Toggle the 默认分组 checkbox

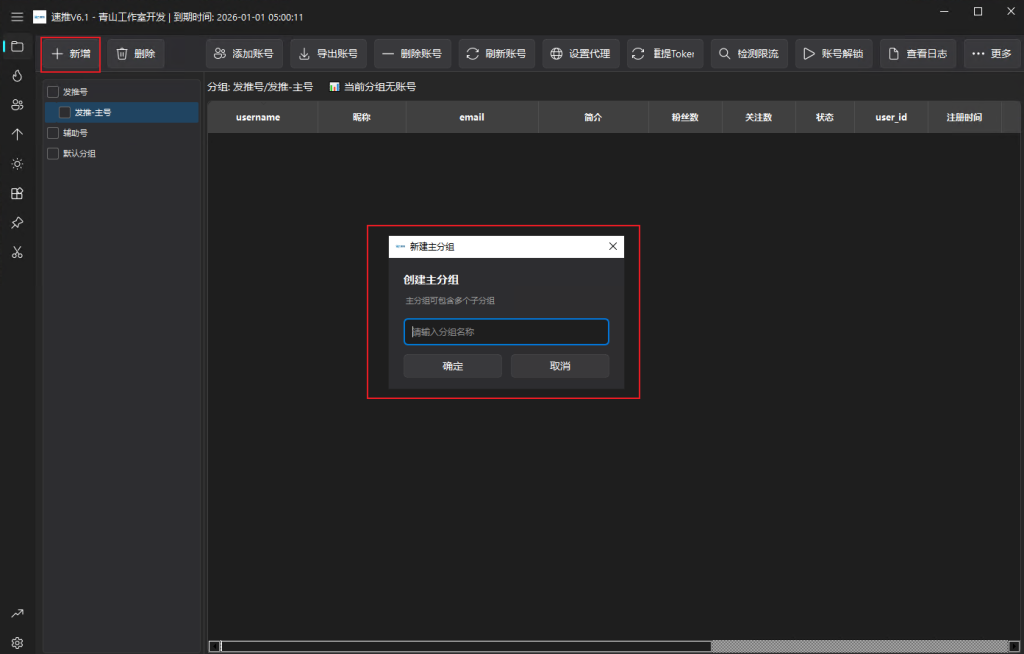[53, 154]
